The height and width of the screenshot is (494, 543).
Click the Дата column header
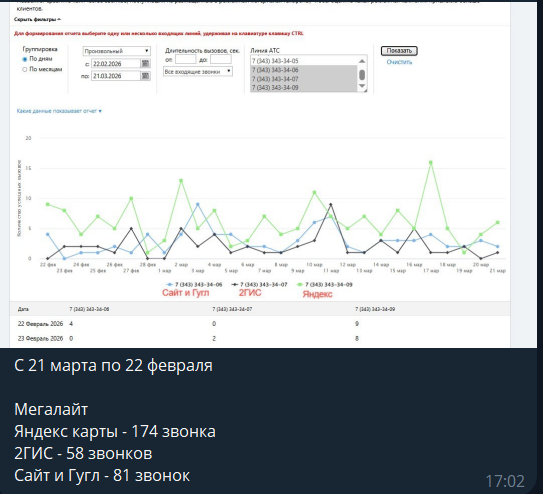(23, 309)
